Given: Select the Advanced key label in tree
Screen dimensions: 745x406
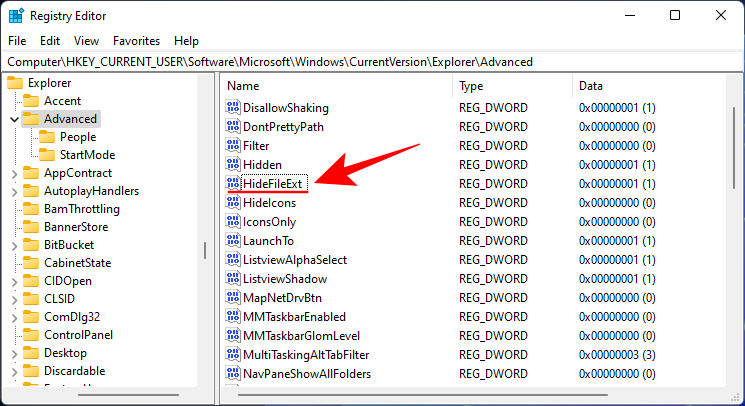Looking at the screenshot, I should (70, 119).
